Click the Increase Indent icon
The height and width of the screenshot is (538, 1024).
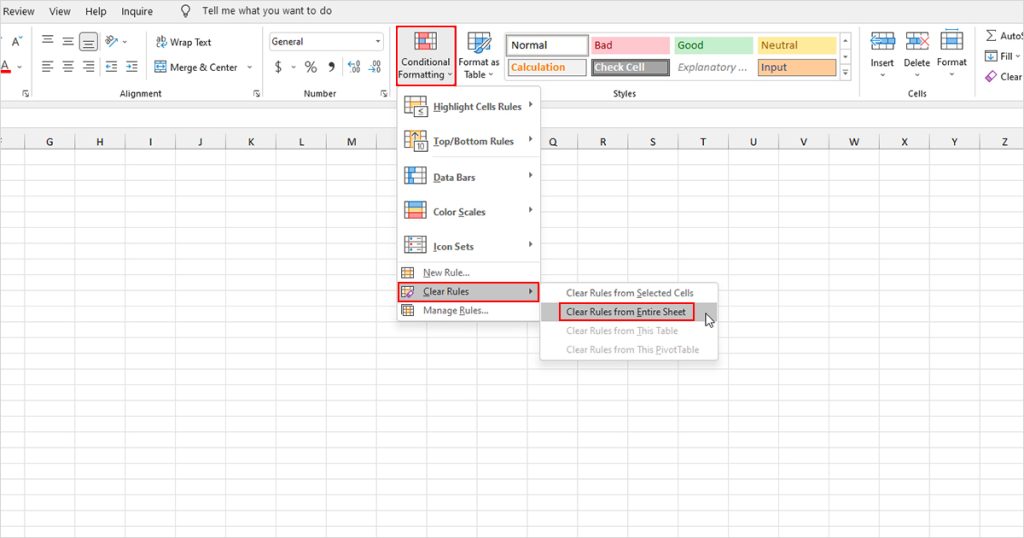tap(132, 67)
